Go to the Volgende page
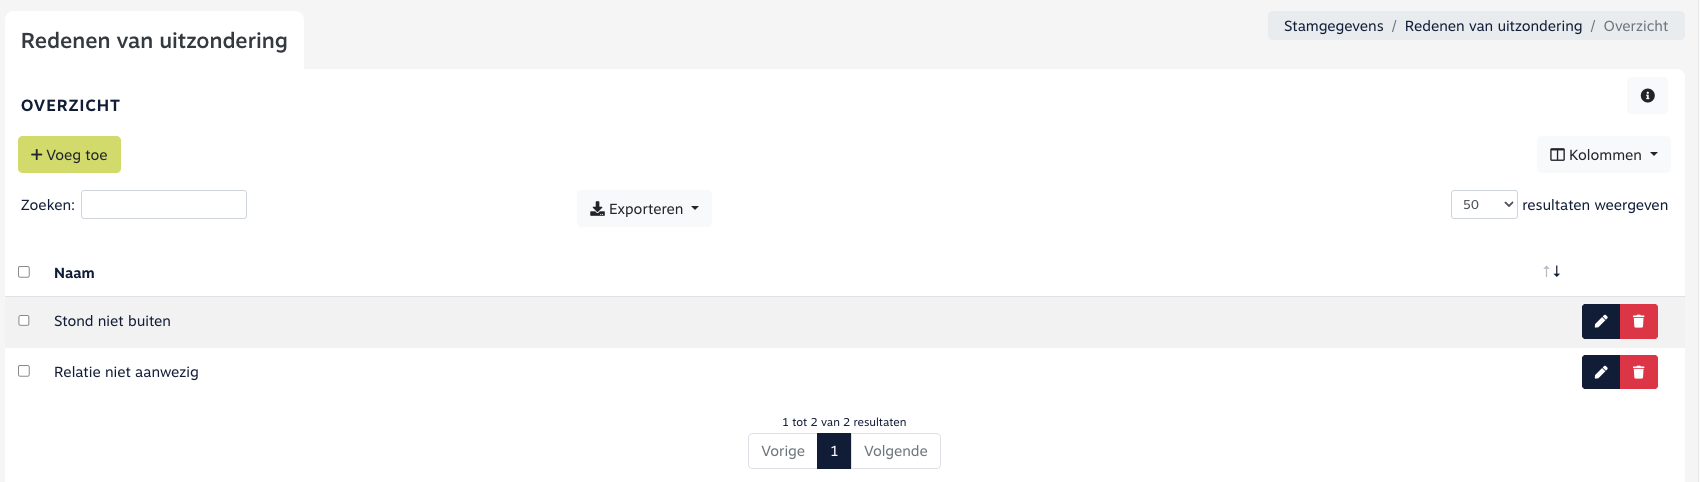The height and width of the screenshot is (482, 1700). (x=895, y=451)
